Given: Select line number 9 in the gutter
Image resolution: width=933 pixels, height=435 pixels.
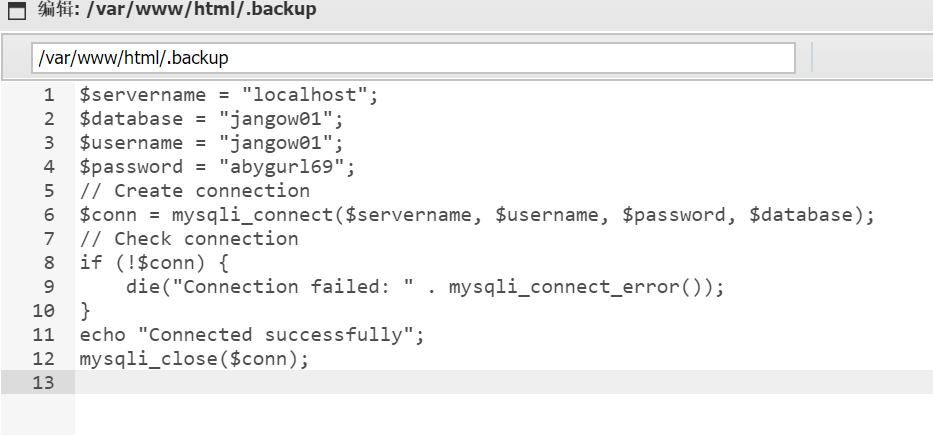Looking at the screenshot, I should click(49, 287).
